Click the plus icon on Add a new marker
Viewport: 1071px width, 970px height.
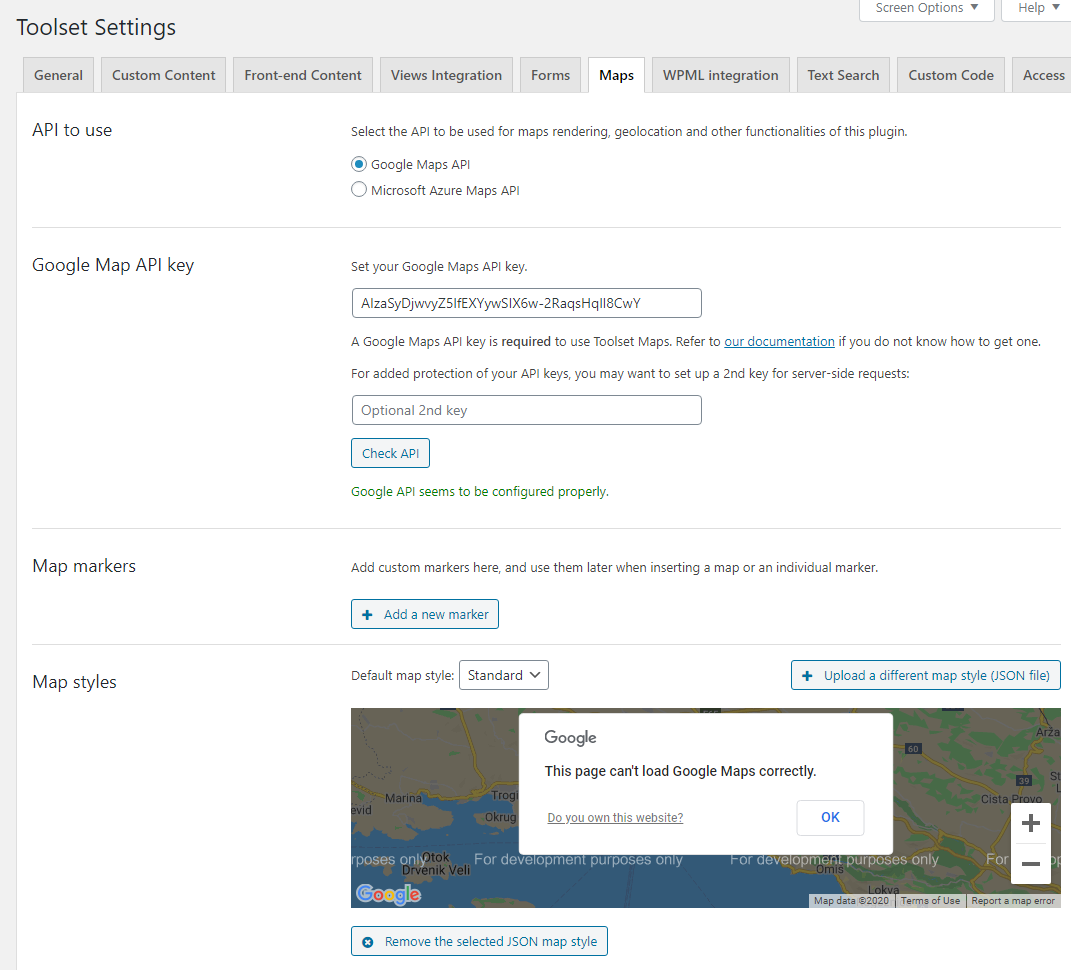(x=367, y=615)
